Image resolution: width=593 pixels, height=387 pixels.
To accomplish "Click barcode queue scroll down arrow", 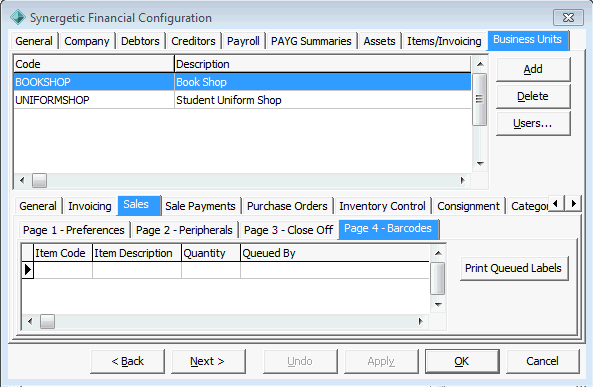I will (438, 305).
